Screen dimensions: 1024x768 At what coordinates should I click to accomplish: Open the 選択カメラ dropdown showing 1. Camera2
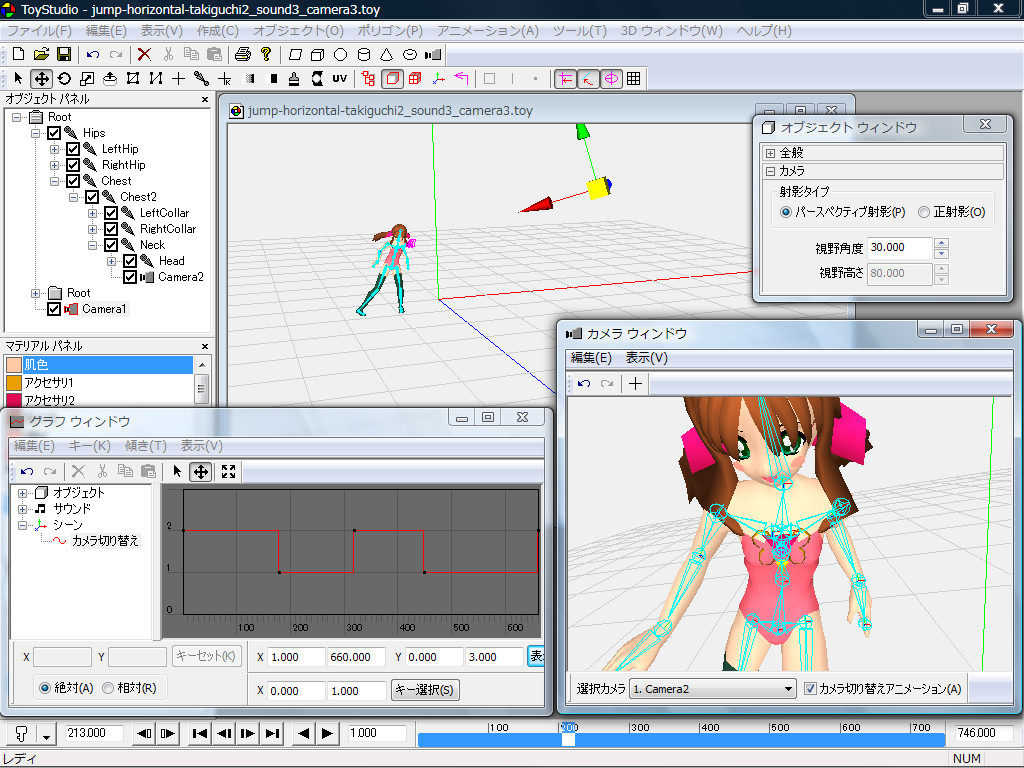click(x=712, y=688)
